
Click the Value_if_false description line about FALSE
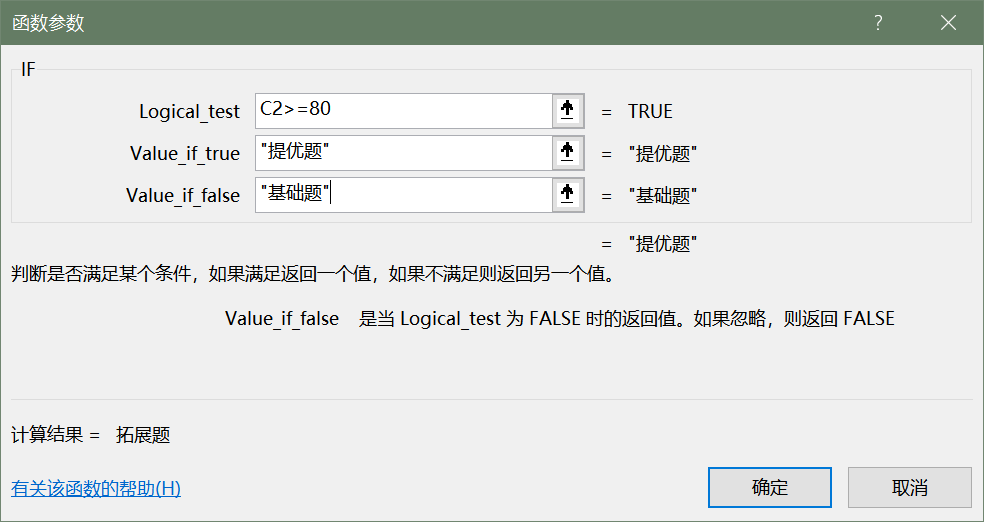(x=559, y=319)
